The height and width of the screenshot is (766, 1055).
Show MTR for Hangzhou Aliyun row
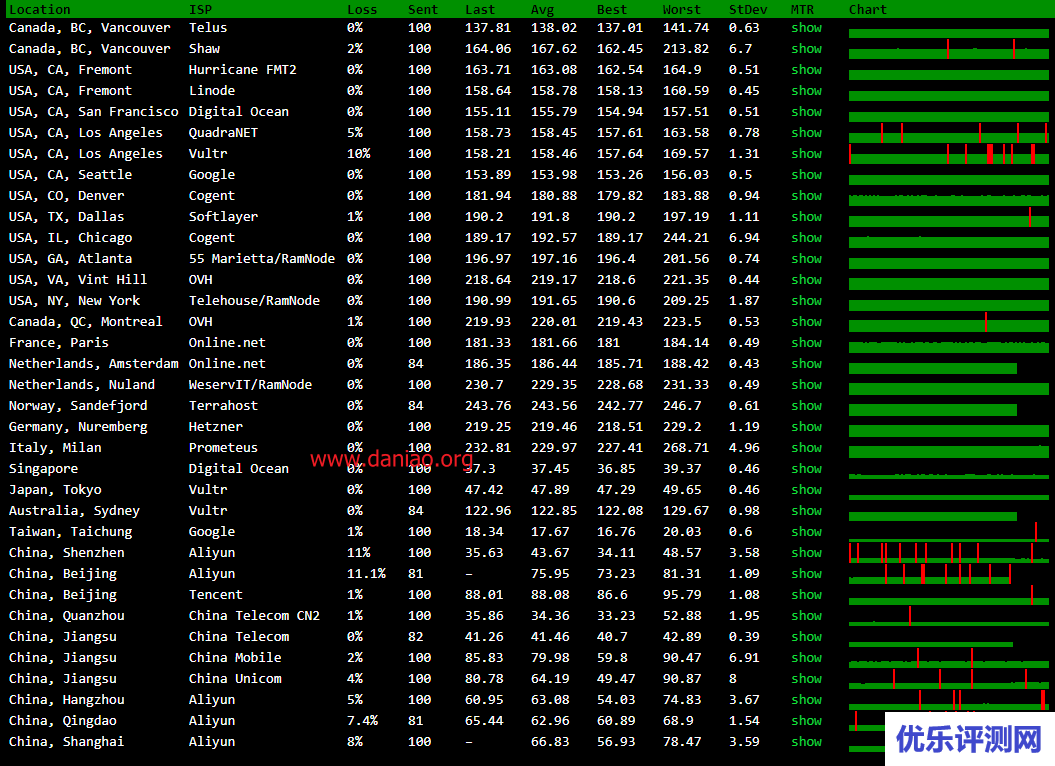click(x=806, y=699)
